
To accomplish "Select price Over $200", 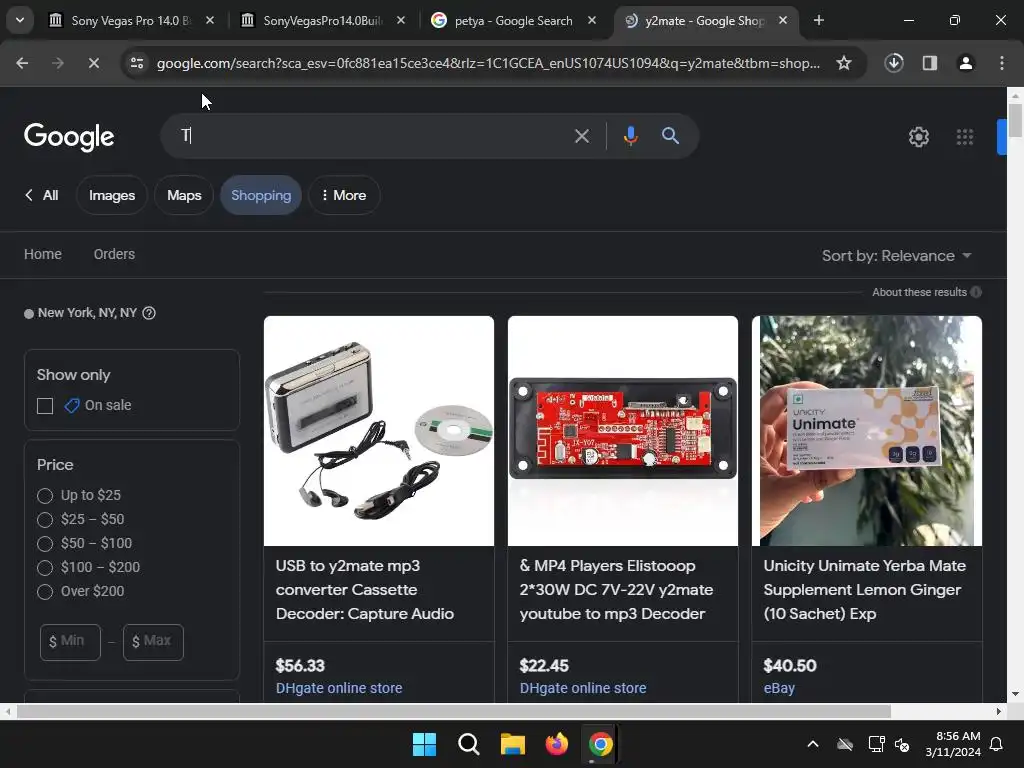I will coord(45,592).
